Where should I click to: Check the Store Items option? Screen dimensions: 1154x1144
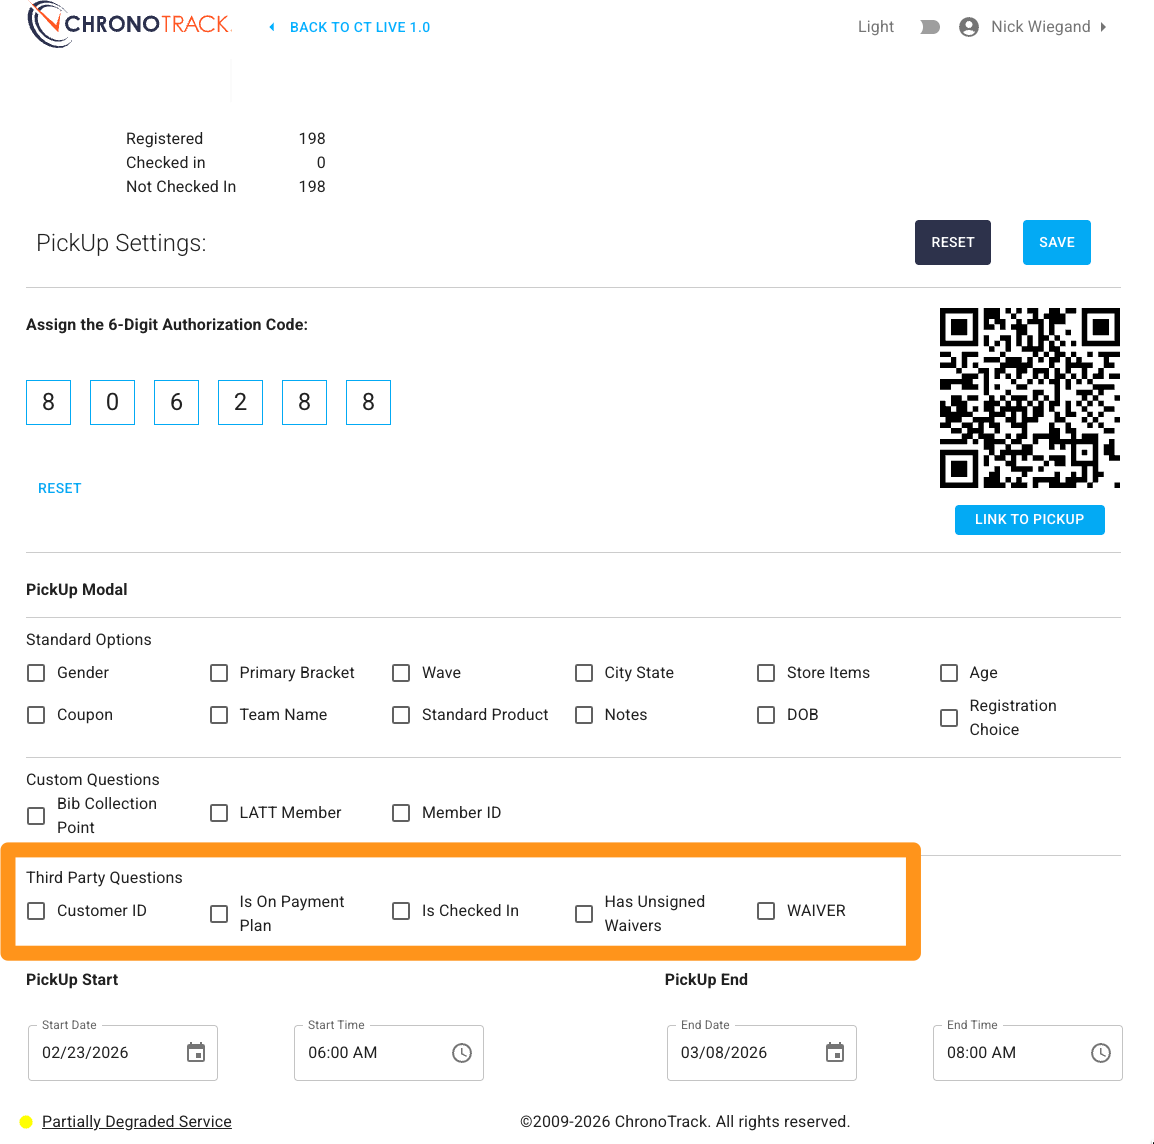(x=766, y=673)
